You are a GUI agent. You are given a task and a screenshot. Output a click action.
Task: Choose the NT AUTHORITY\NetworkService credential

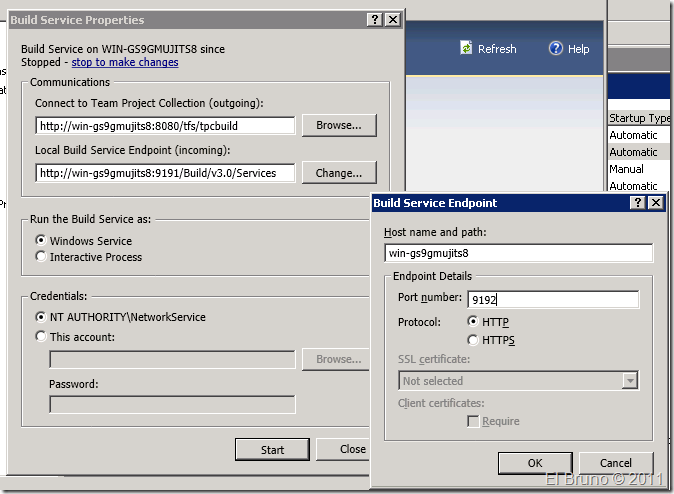(41, 317)
